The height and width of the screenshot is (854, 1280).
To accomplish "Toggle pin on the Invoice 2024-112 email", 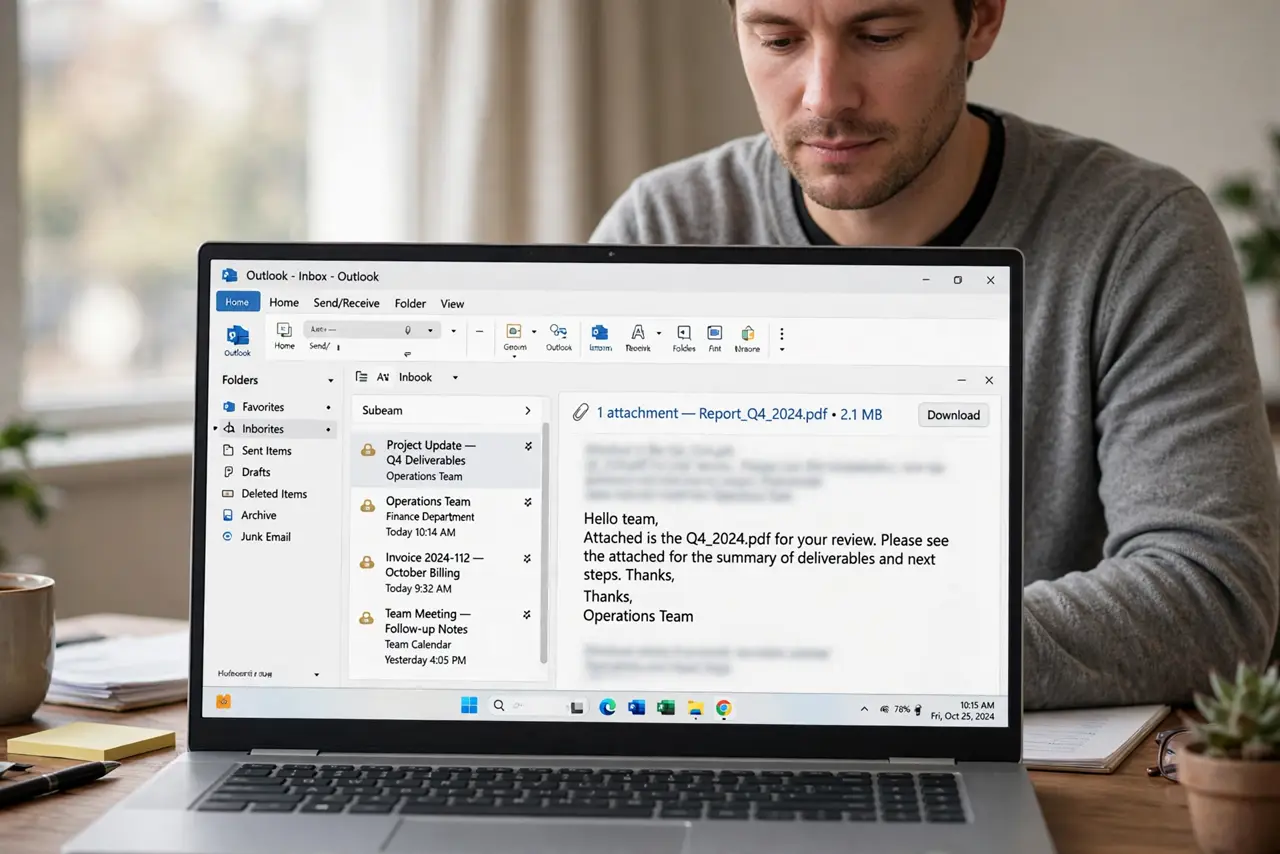I will (x=528, y=558).
